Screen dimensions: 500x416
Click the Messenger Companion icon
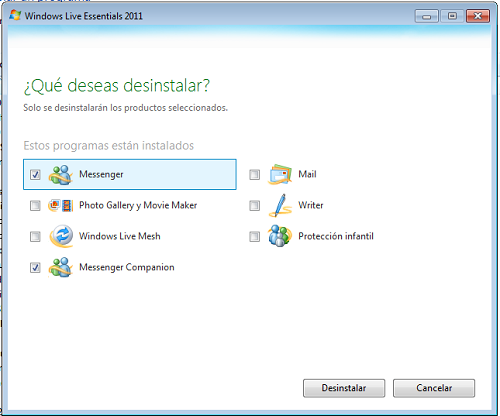pyautogui.click(x=60, y=267)
